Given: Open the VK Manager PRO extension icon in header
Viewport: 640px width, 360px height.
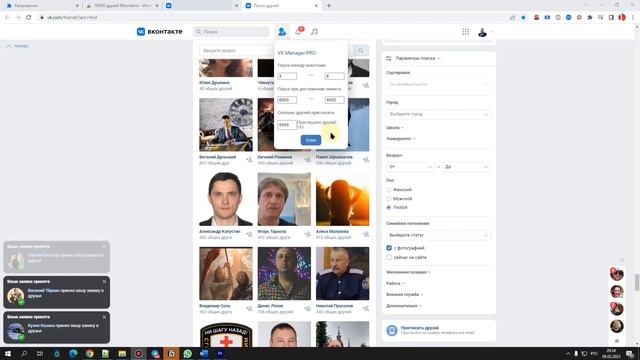Looking at the screenshot, I should point(282,31).
